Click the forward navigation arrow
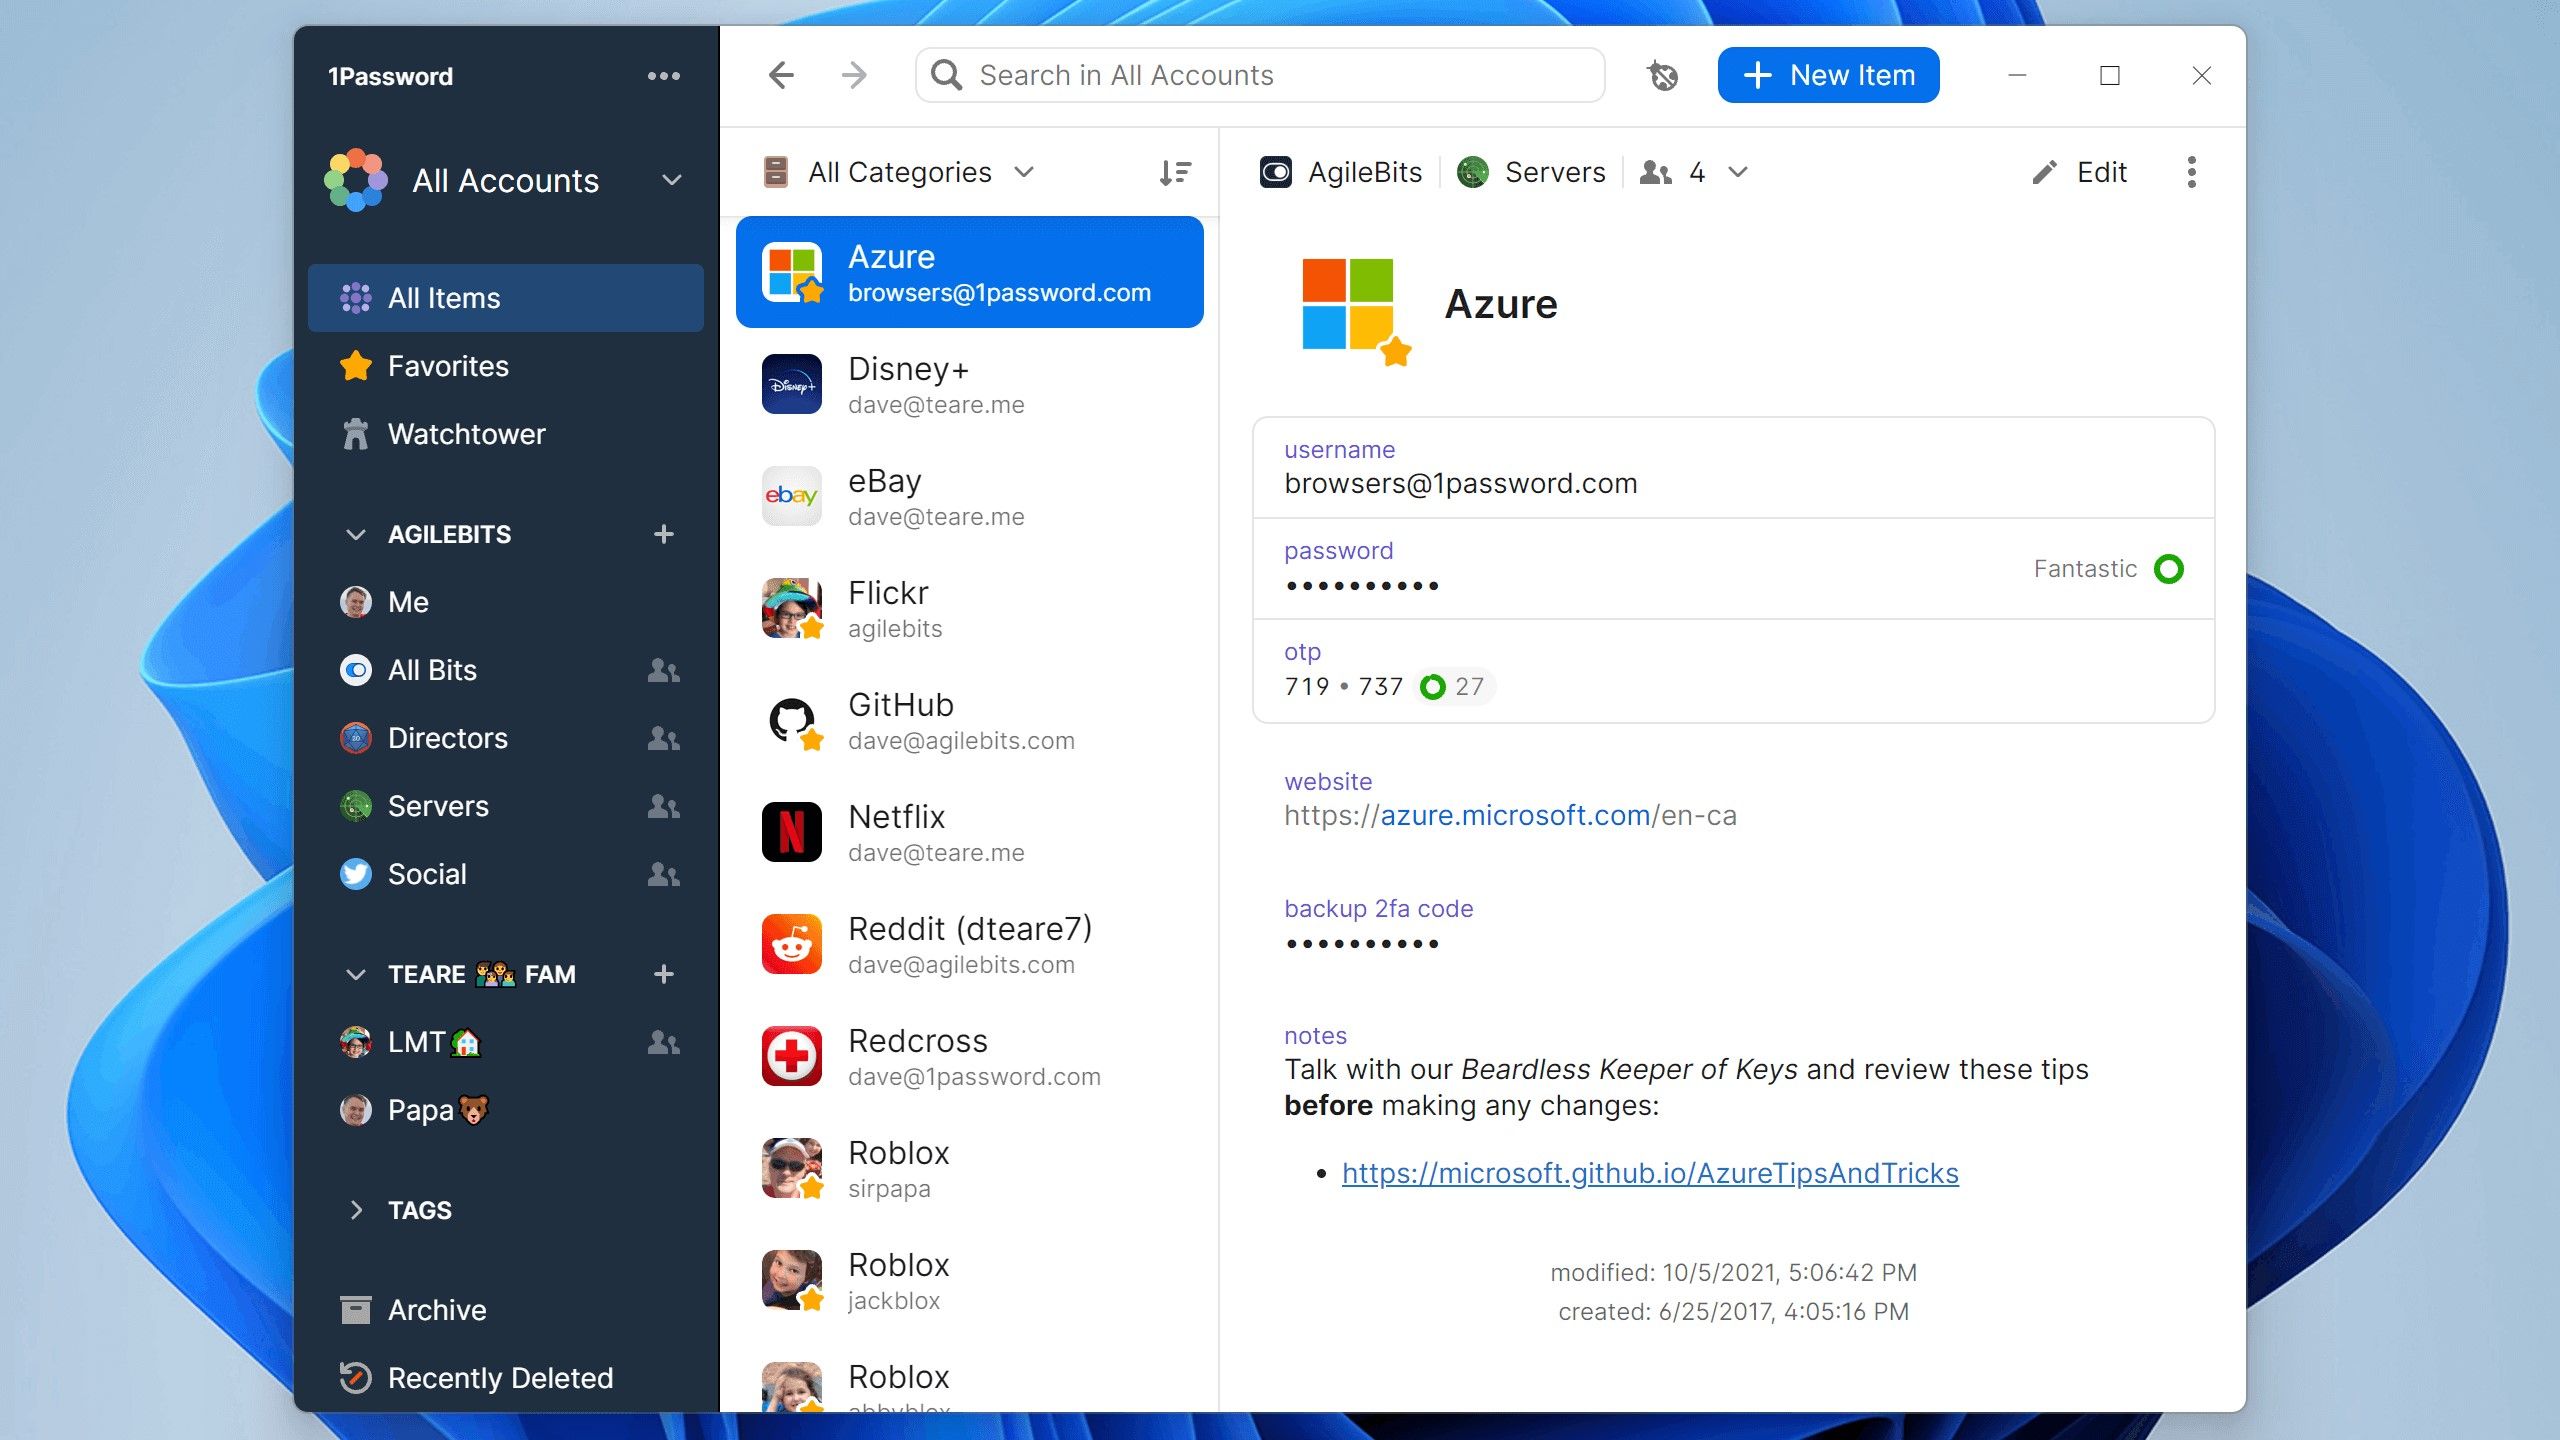This screenshot has width=2560, height=1440. click(855, 75)
